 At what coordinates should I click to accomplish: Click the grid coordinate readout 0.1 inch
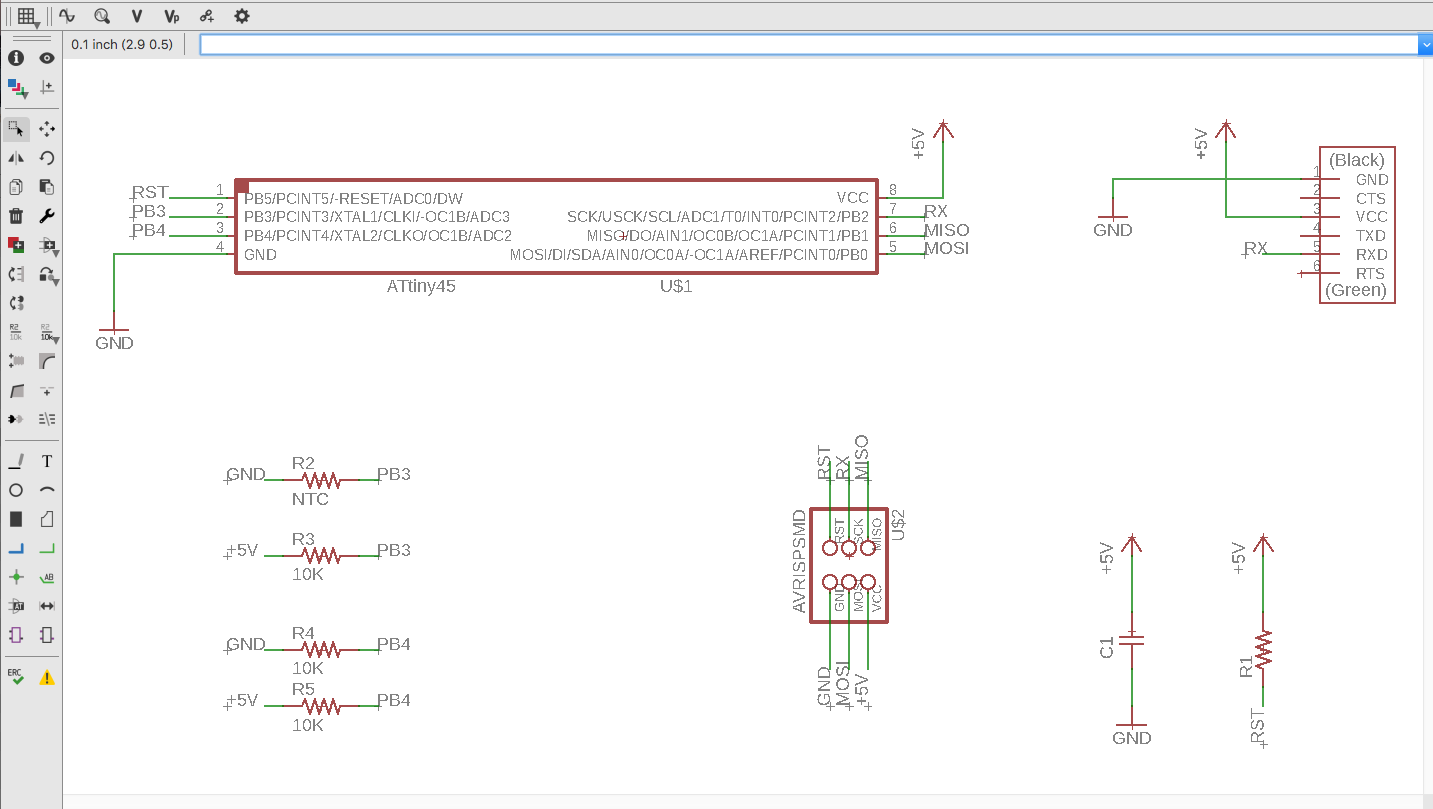[122, 45]
